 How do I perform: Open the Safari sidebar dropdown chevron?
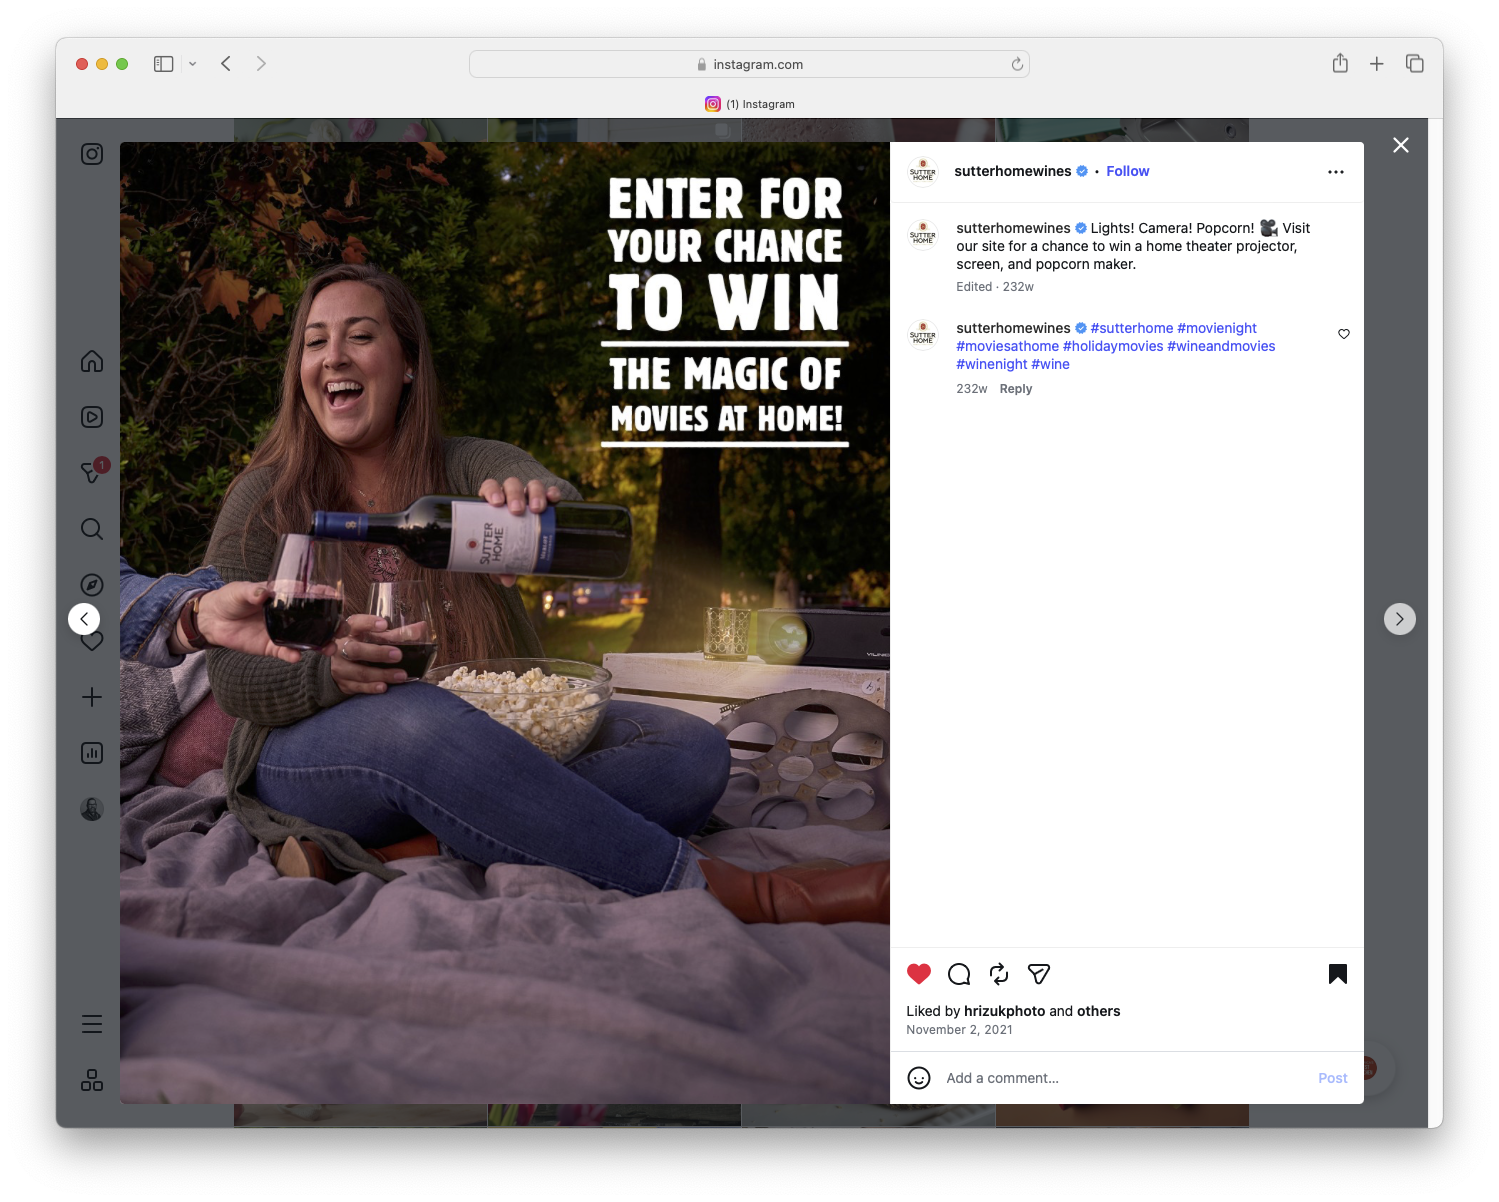tap(193, 63)
